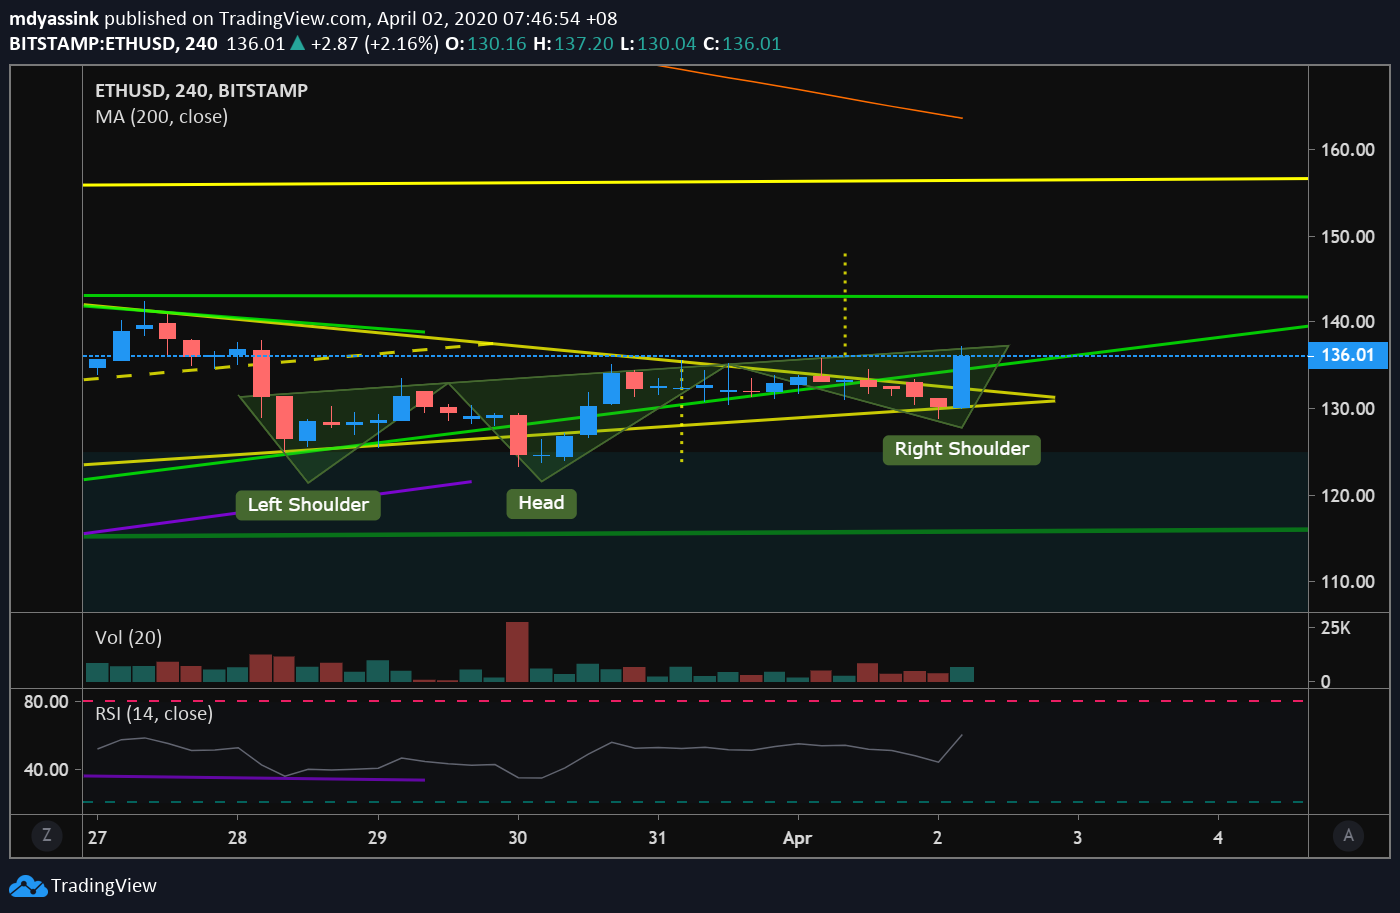Click the latest large blue candlestick

pyautogui.click(x=961, y=381)
